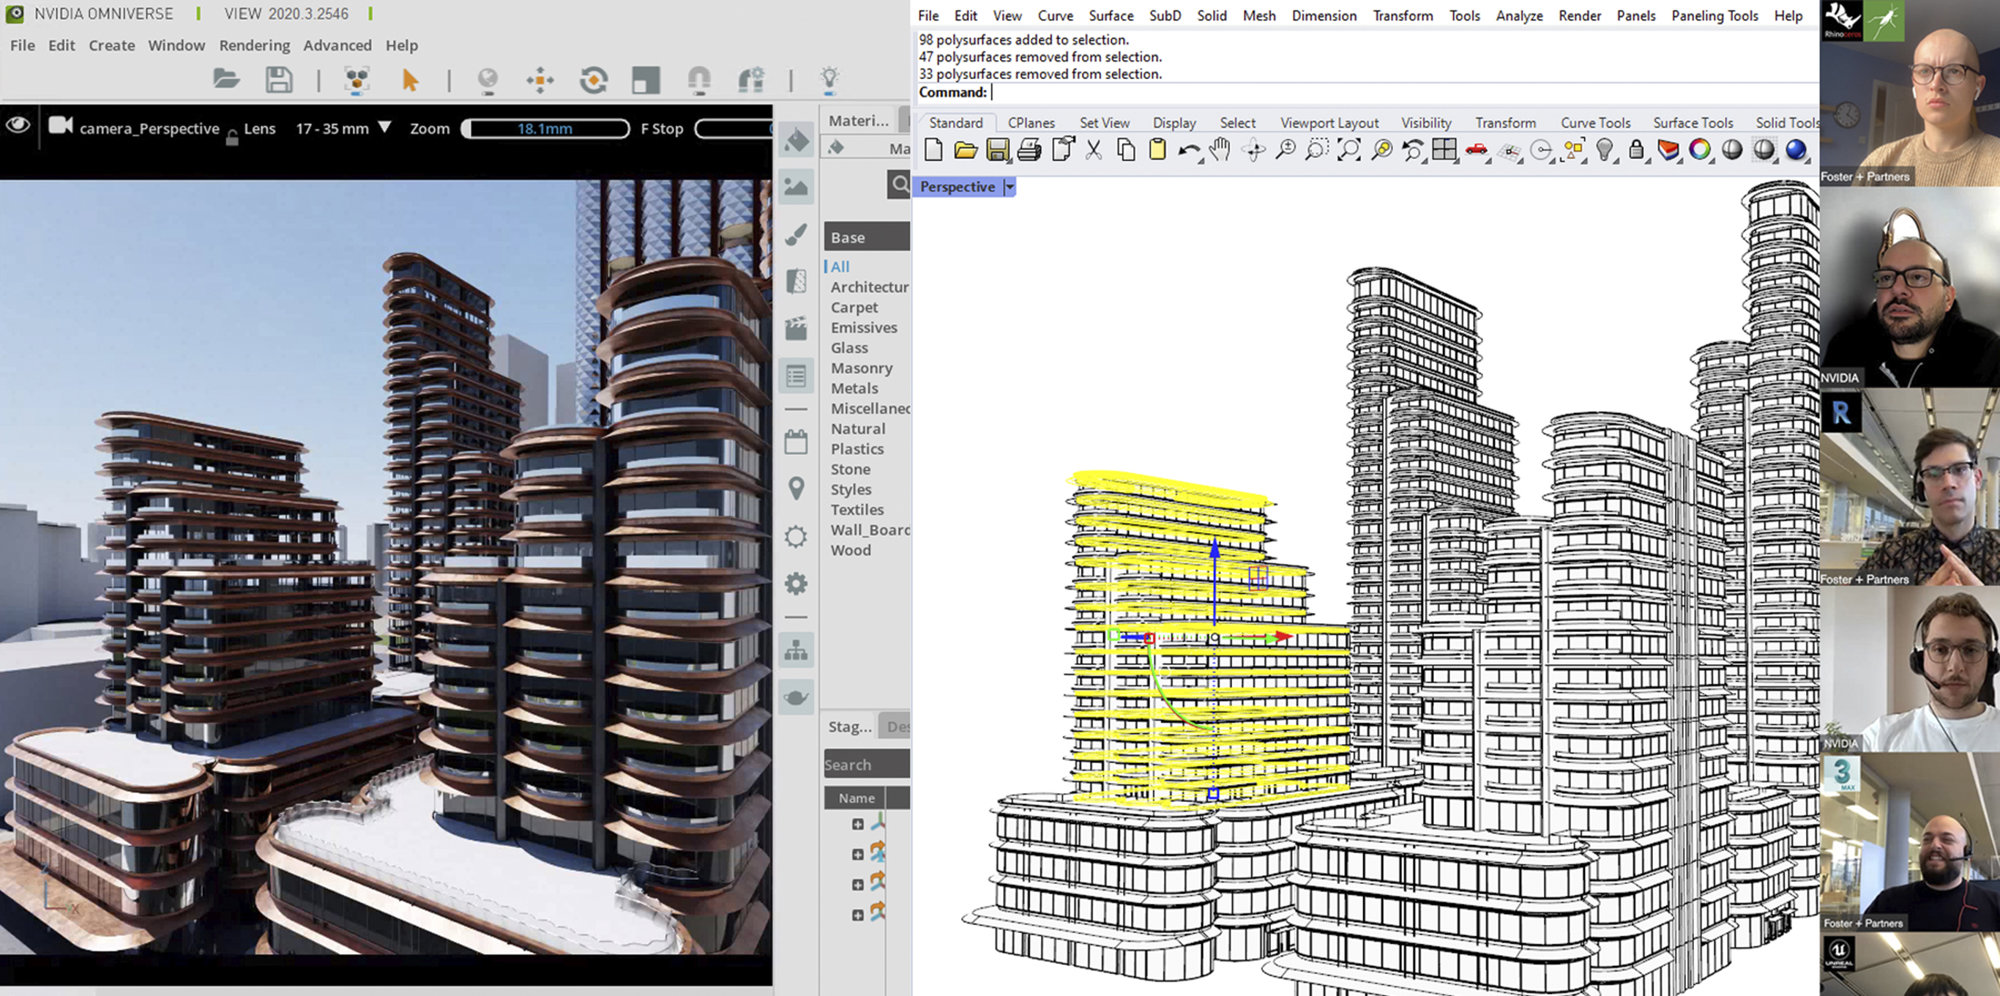Select the Glass material category

[849, 348]
